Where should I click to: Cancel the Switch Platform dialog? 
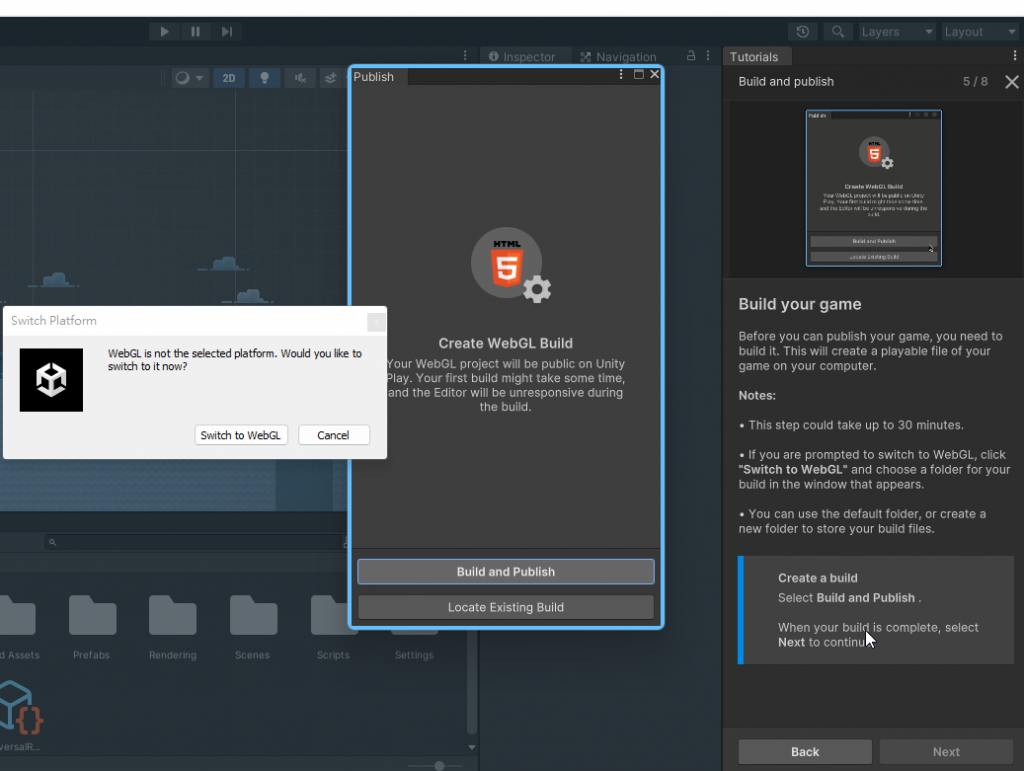(334, 435)
